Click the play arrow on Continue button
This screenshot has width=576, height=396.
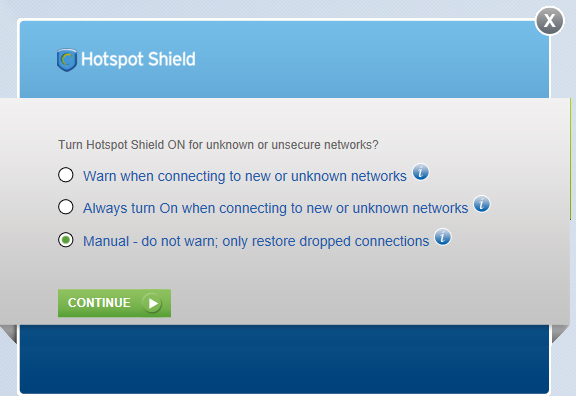click(152, 303)
